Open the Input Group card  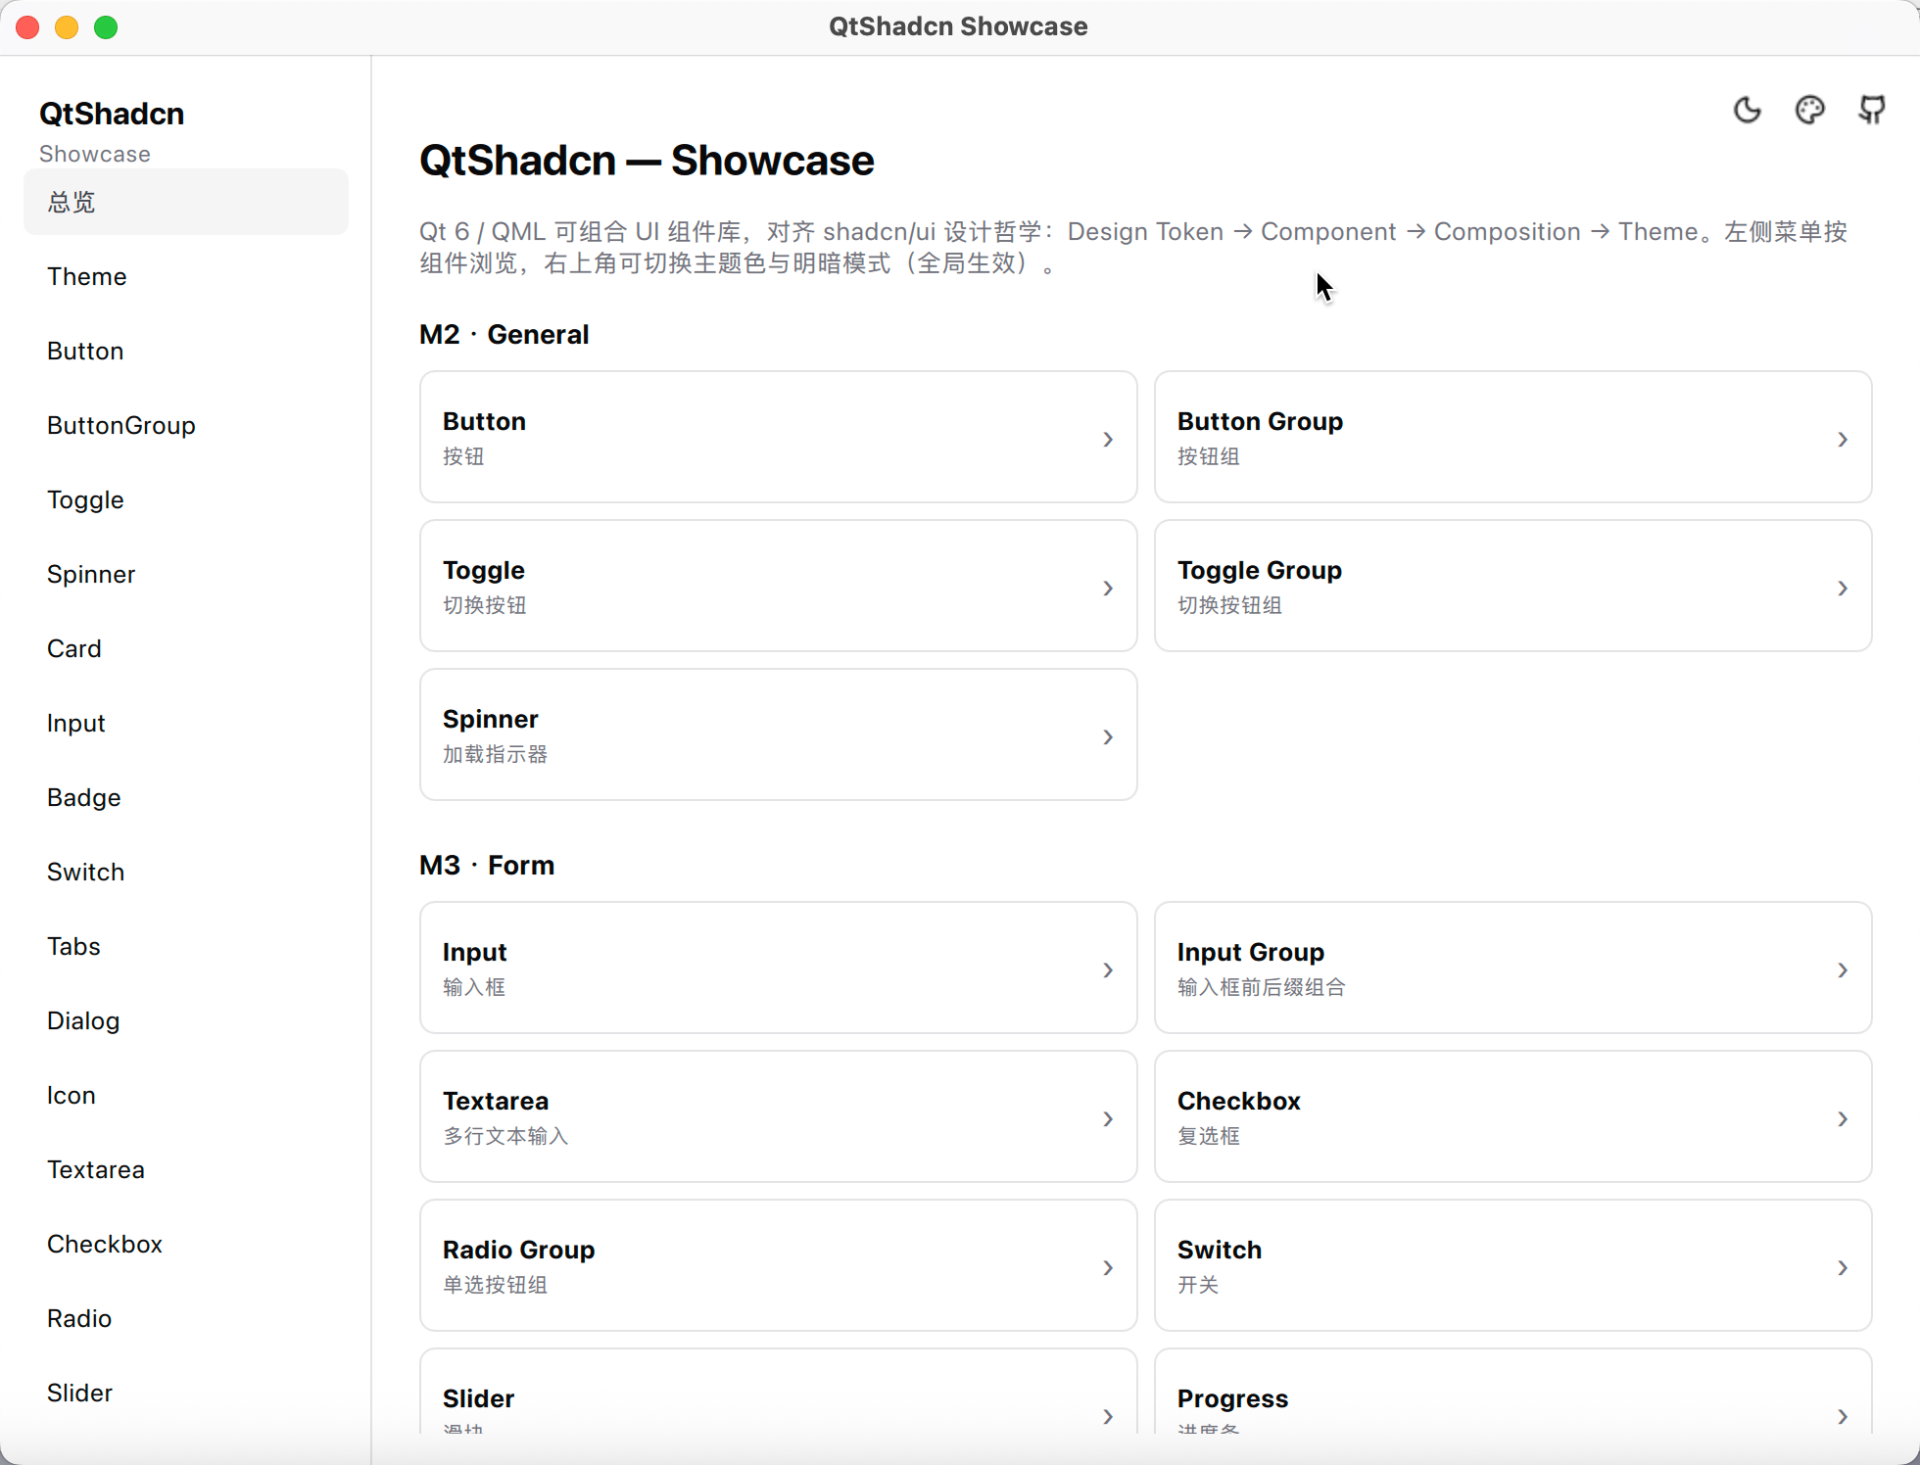click(1513, 968)
